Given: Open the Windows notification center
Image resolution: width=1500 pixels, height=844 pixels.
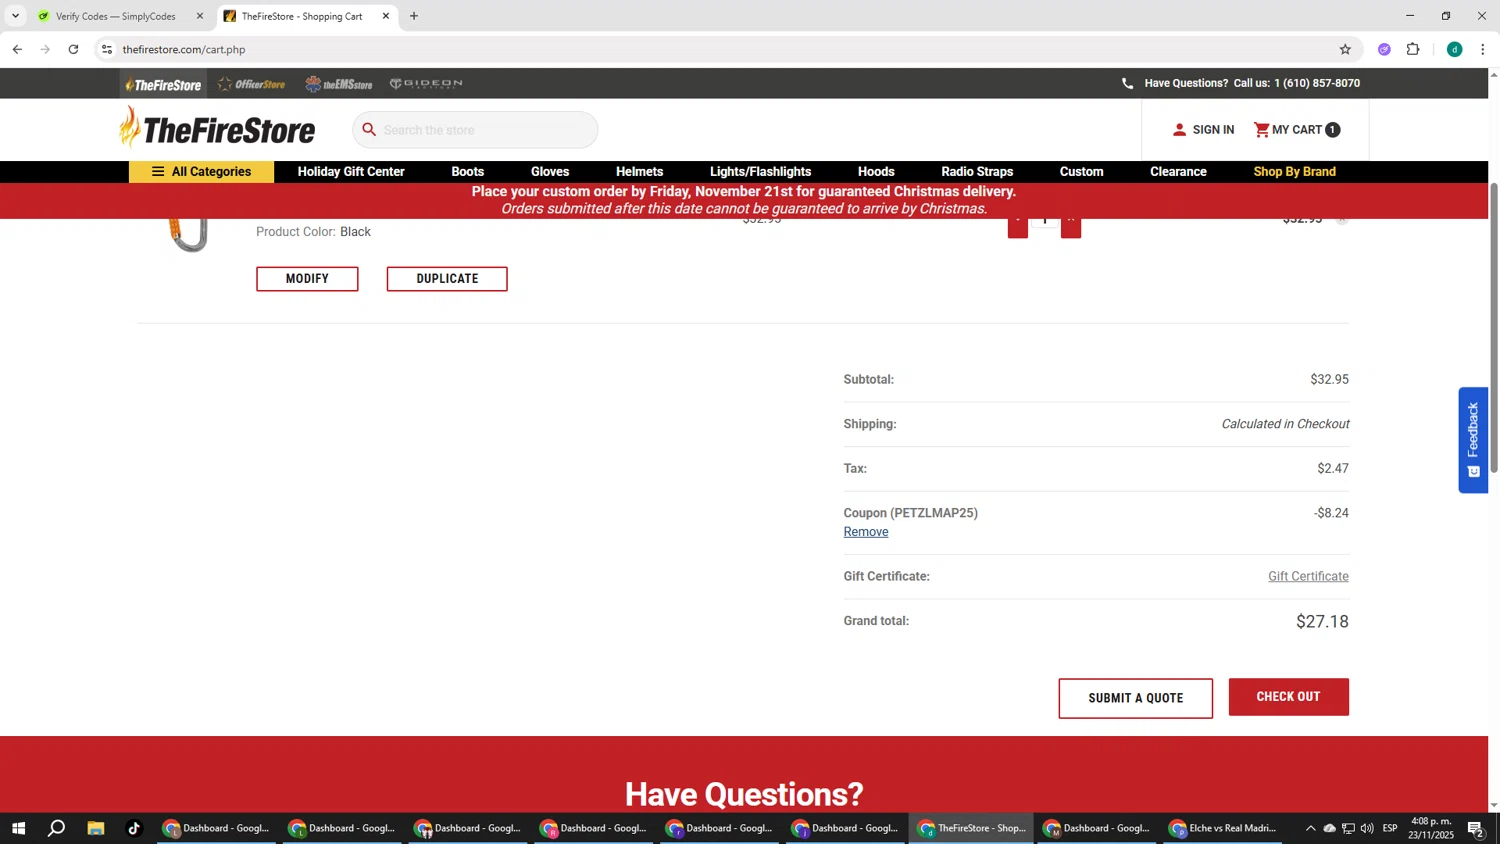Looking at the screenshot, I should click(x=1475, y=828).
